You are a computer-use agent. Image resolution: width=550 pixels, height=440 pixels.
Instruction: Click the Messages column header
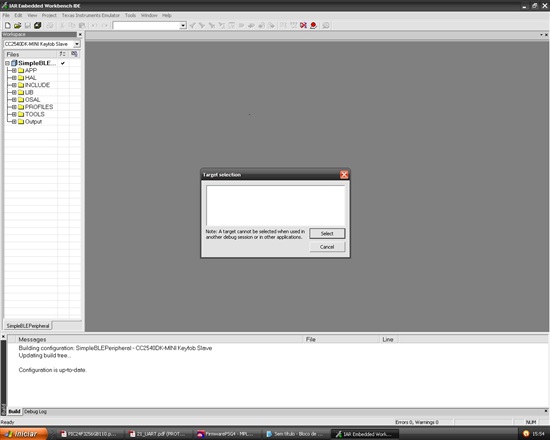coord(160,340)
